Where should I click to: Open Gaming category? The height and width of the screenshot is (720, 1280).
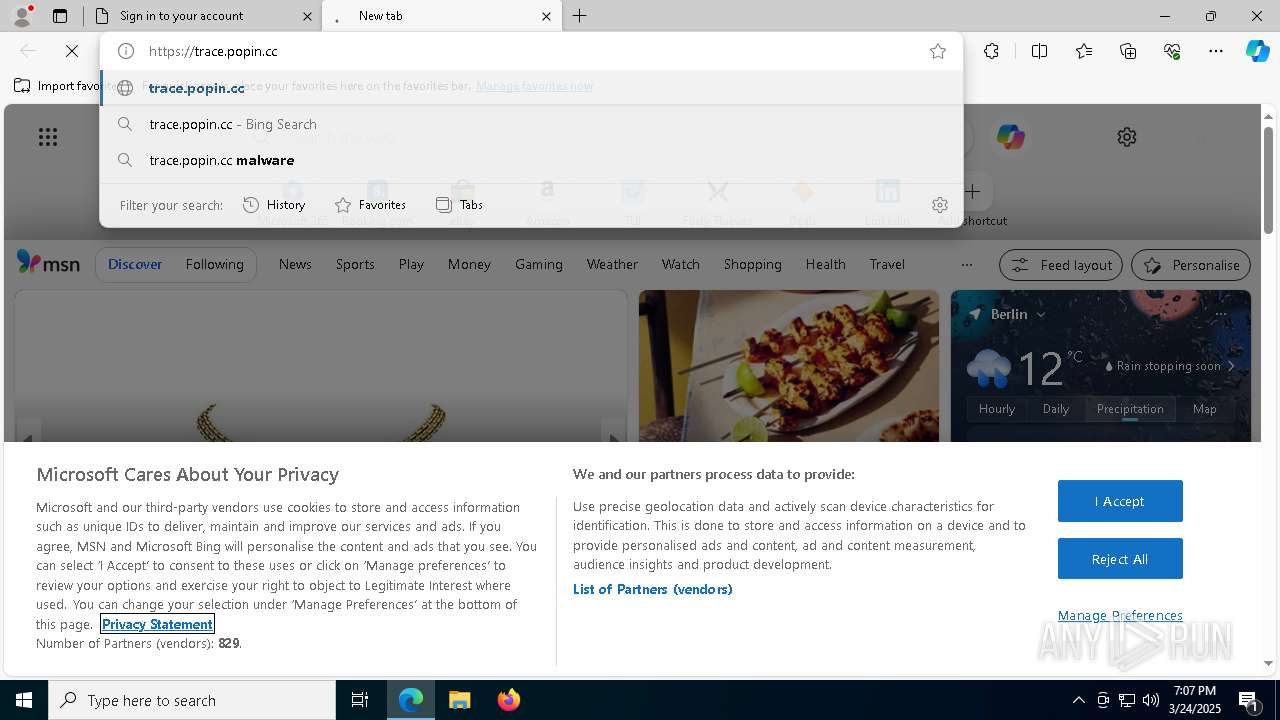pyautogui.click(x=539, y=264)
